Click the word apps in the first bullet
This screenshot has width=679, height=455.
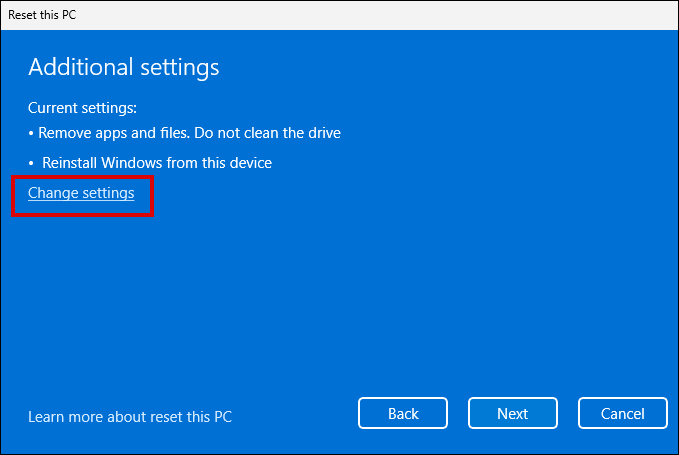click(111, 133)
